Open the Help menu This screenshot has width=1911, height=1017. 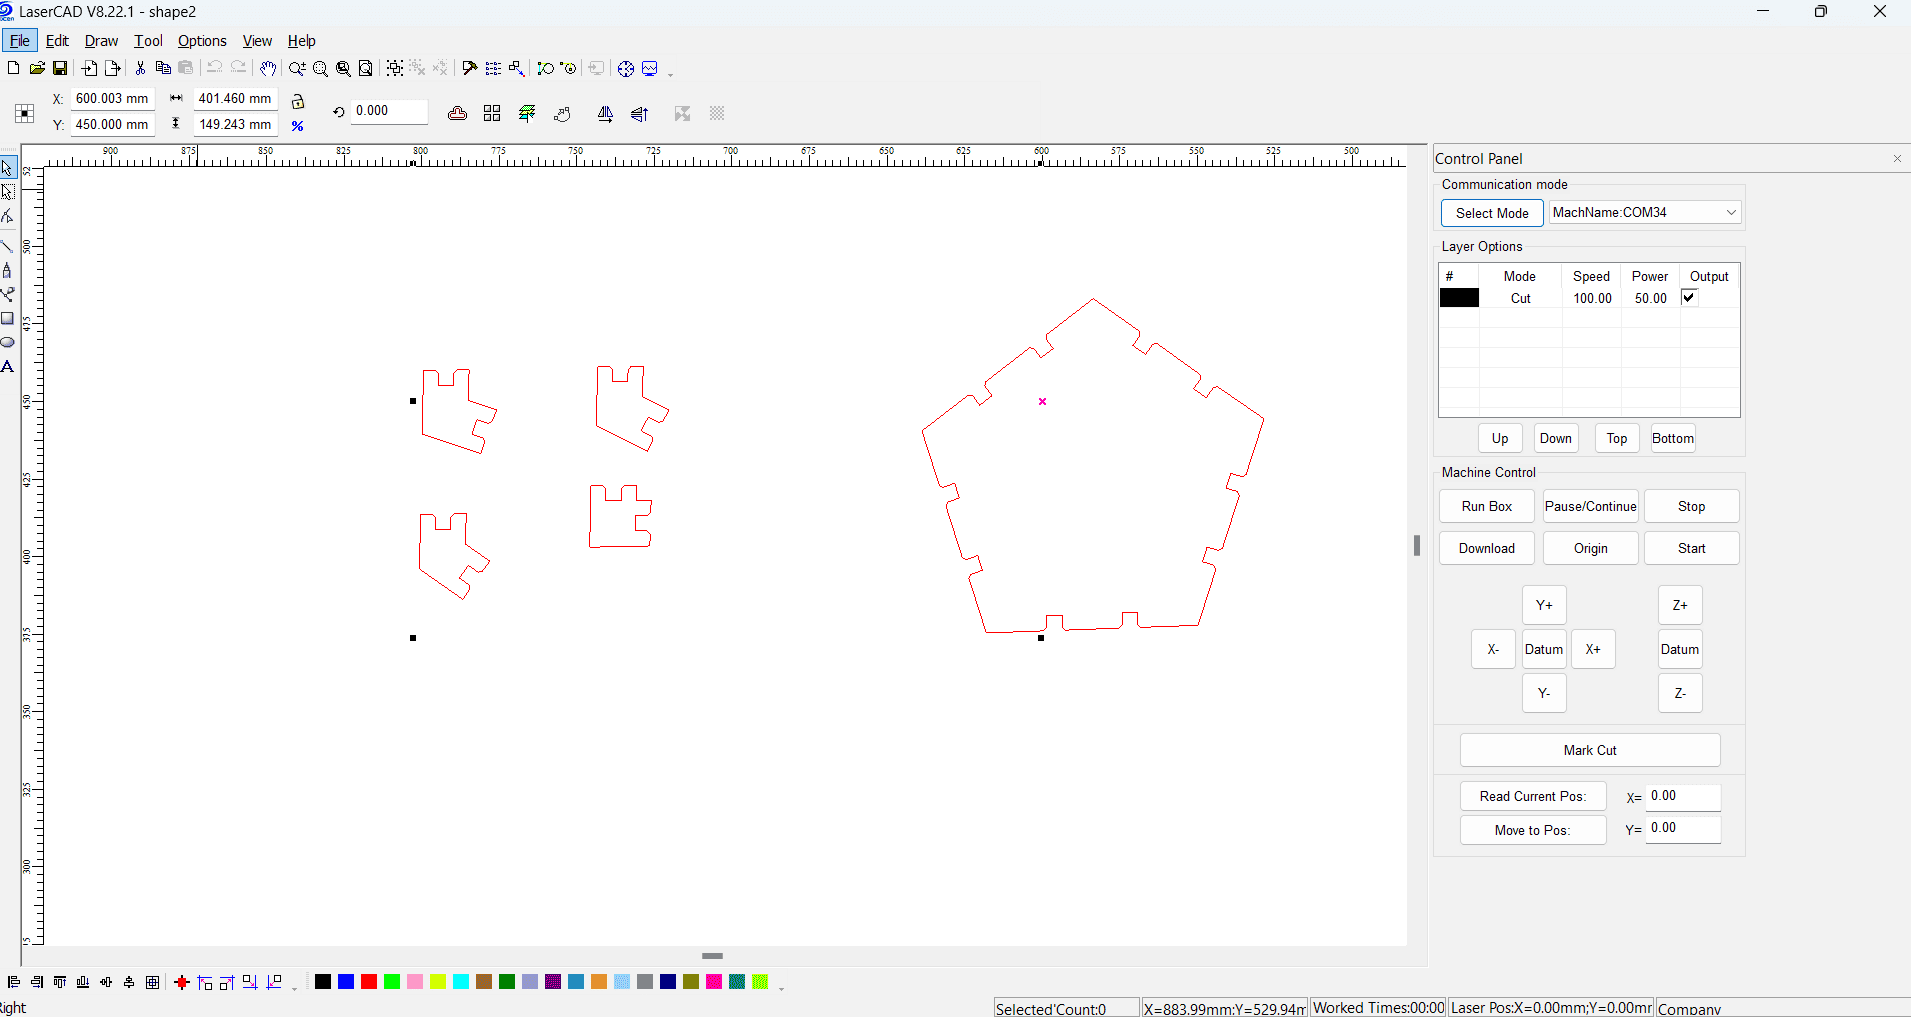(x=301, y=41)
